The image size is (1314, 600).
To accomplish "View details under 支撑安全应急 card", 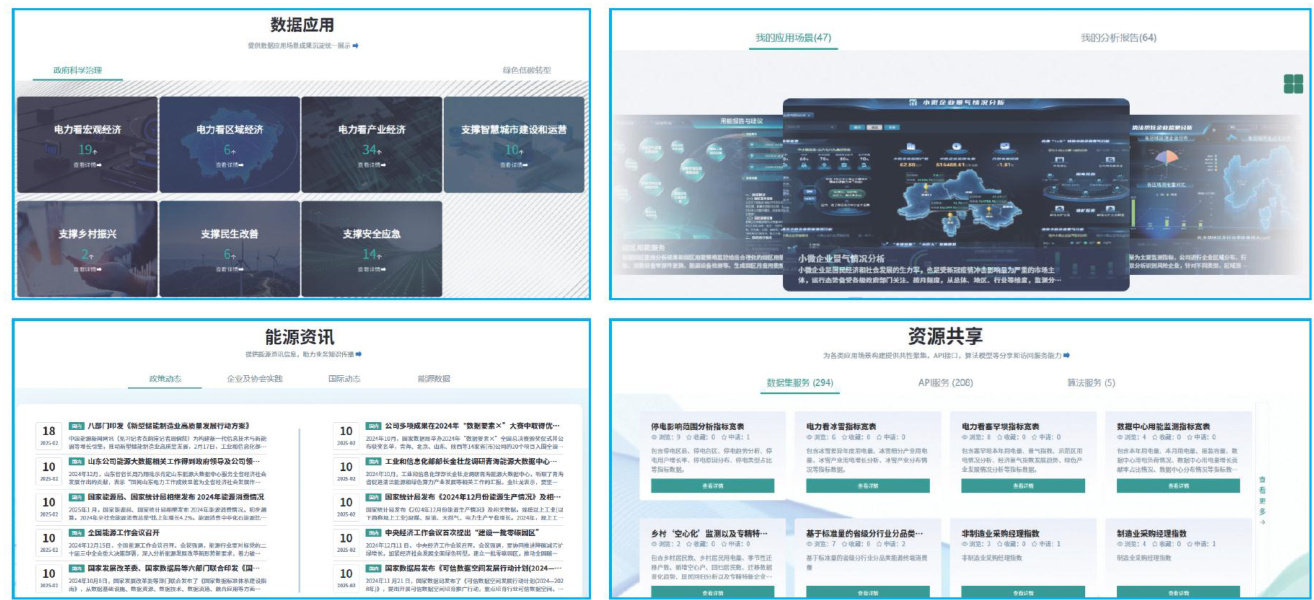I will point(372,269).
